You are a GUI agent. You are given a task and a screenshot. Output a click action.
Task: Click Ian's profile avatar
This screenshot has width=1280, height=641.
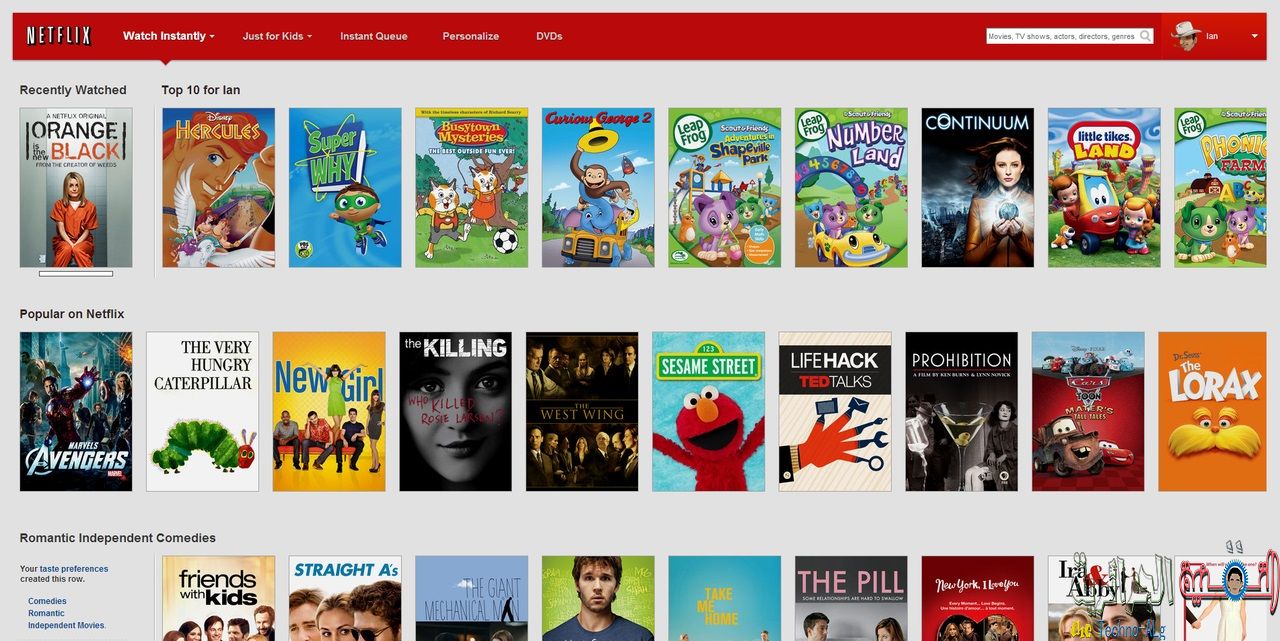(x=1185, y=36)
